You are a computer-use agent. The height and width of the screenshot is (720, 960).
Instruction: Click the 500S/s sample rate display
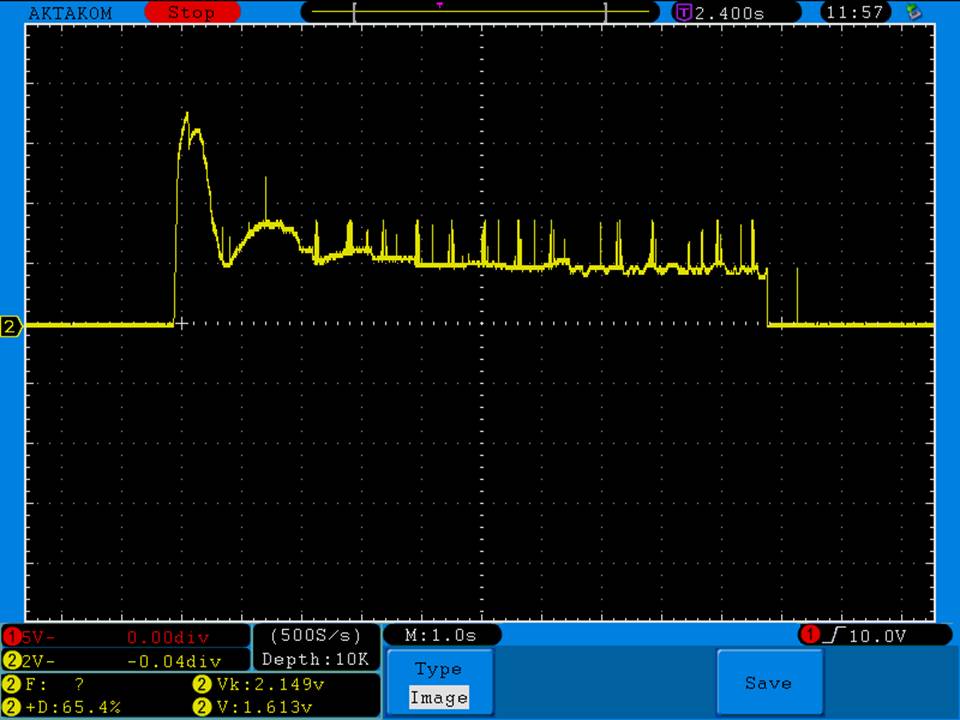(316, 635)
